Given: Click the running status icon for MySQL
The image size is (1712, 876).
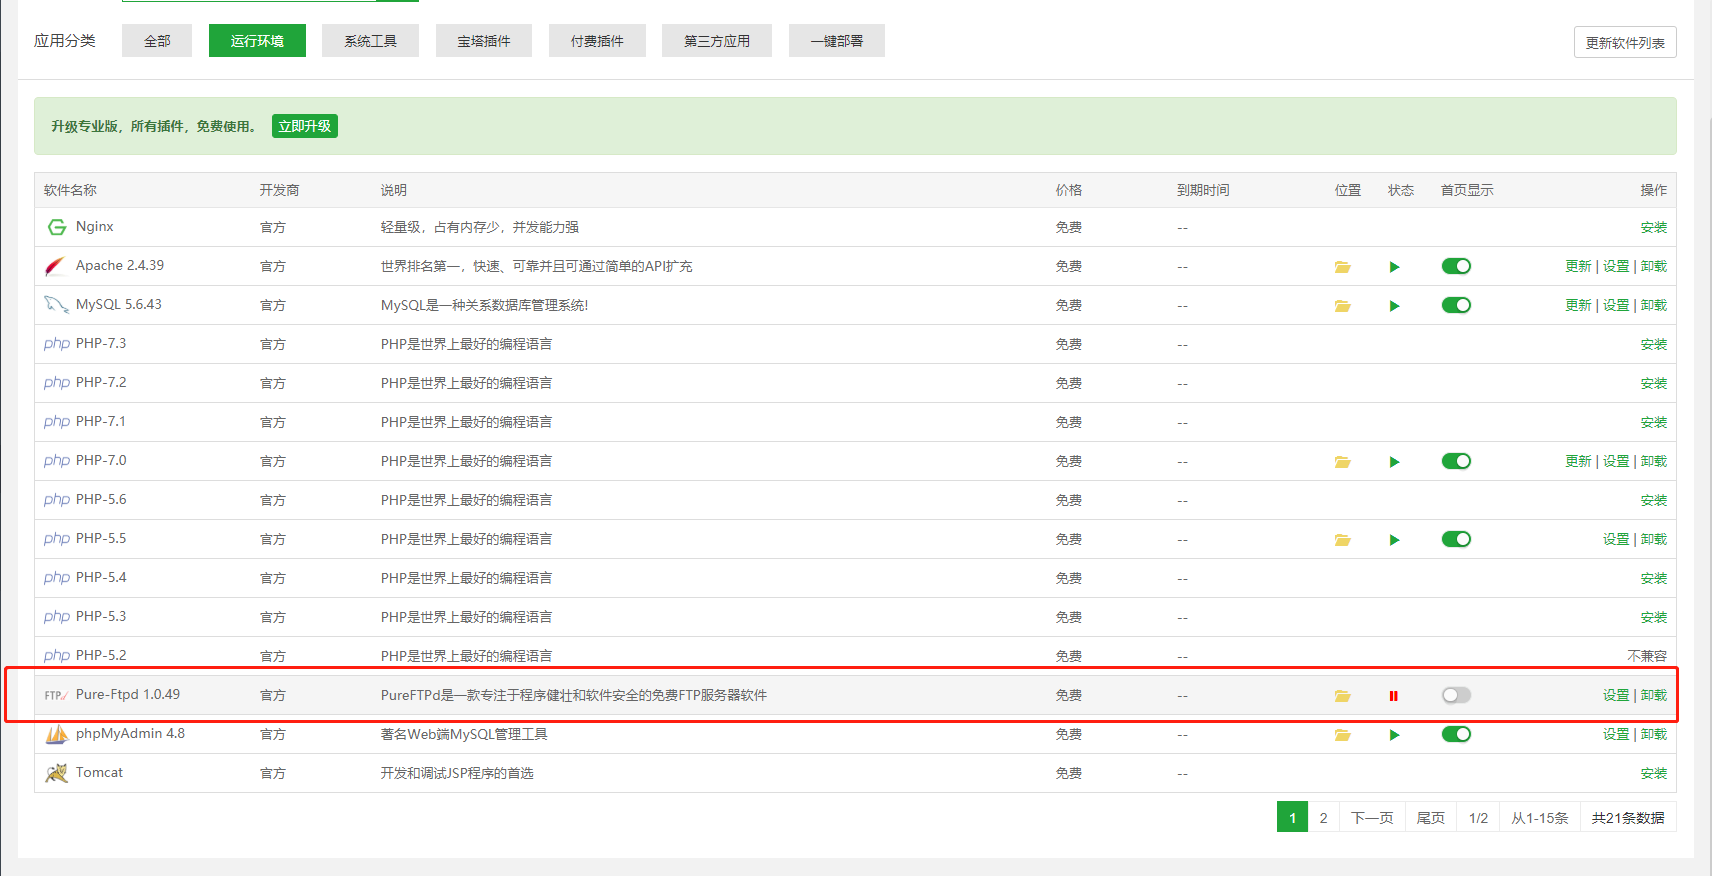Looking at the screenshot, I should 1394,306.
